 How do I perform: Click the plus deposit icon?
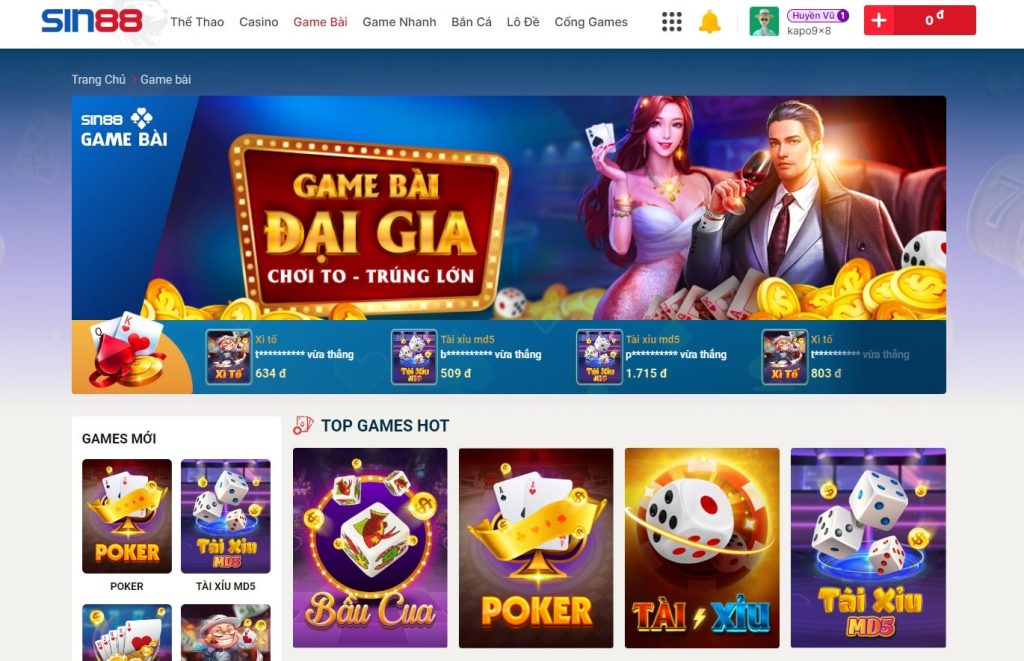coord(879,20)
